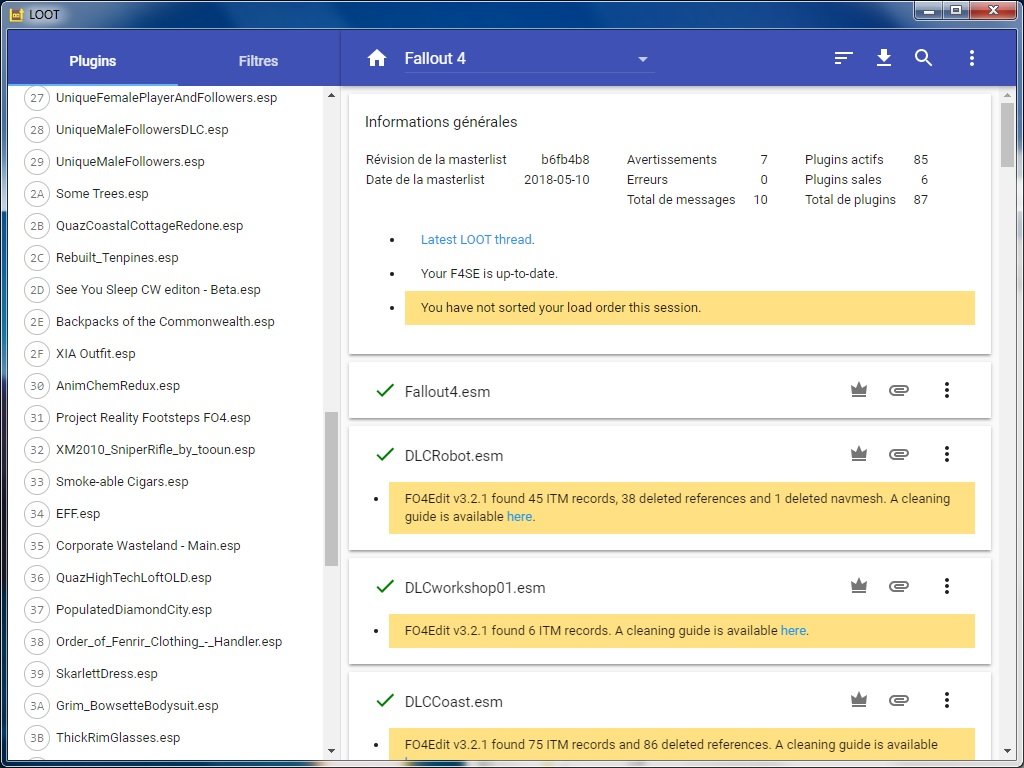
Task: Click the DLCCoast.esm card title
Action: coord(454,702)
